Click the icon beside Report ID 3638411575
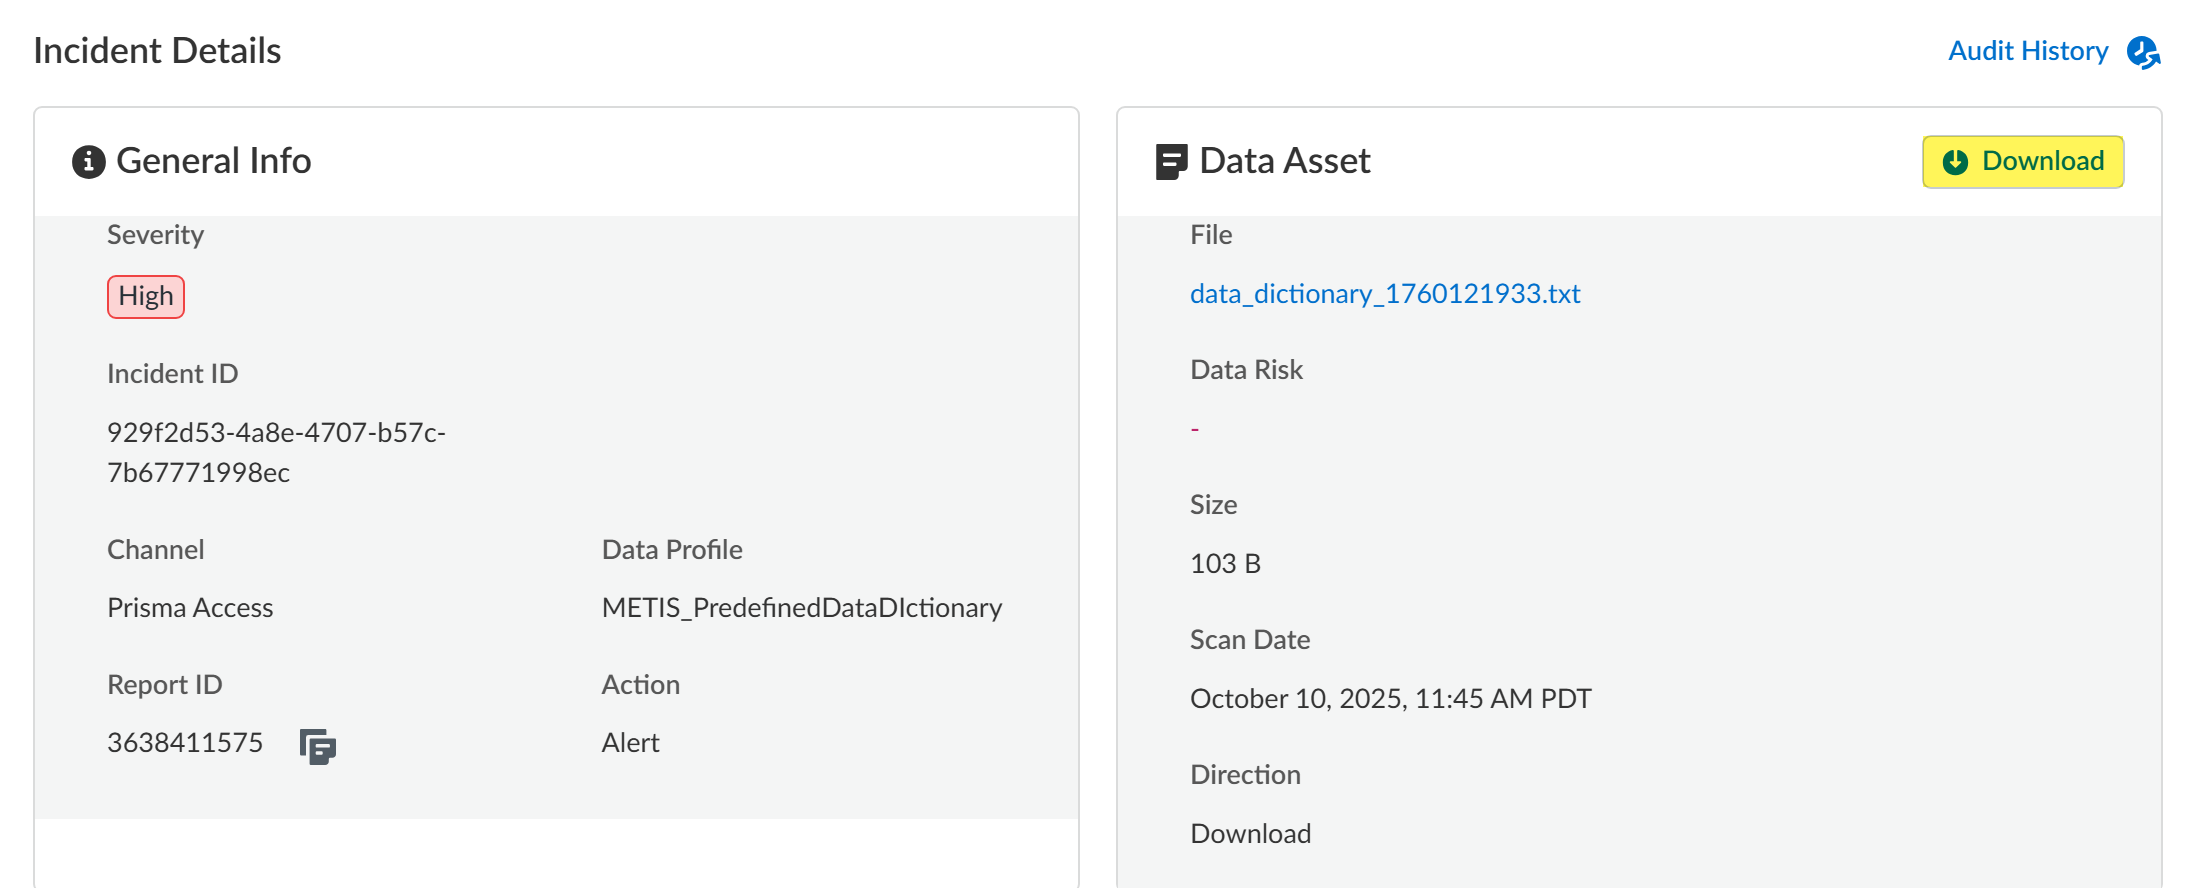 coord(317,746)
